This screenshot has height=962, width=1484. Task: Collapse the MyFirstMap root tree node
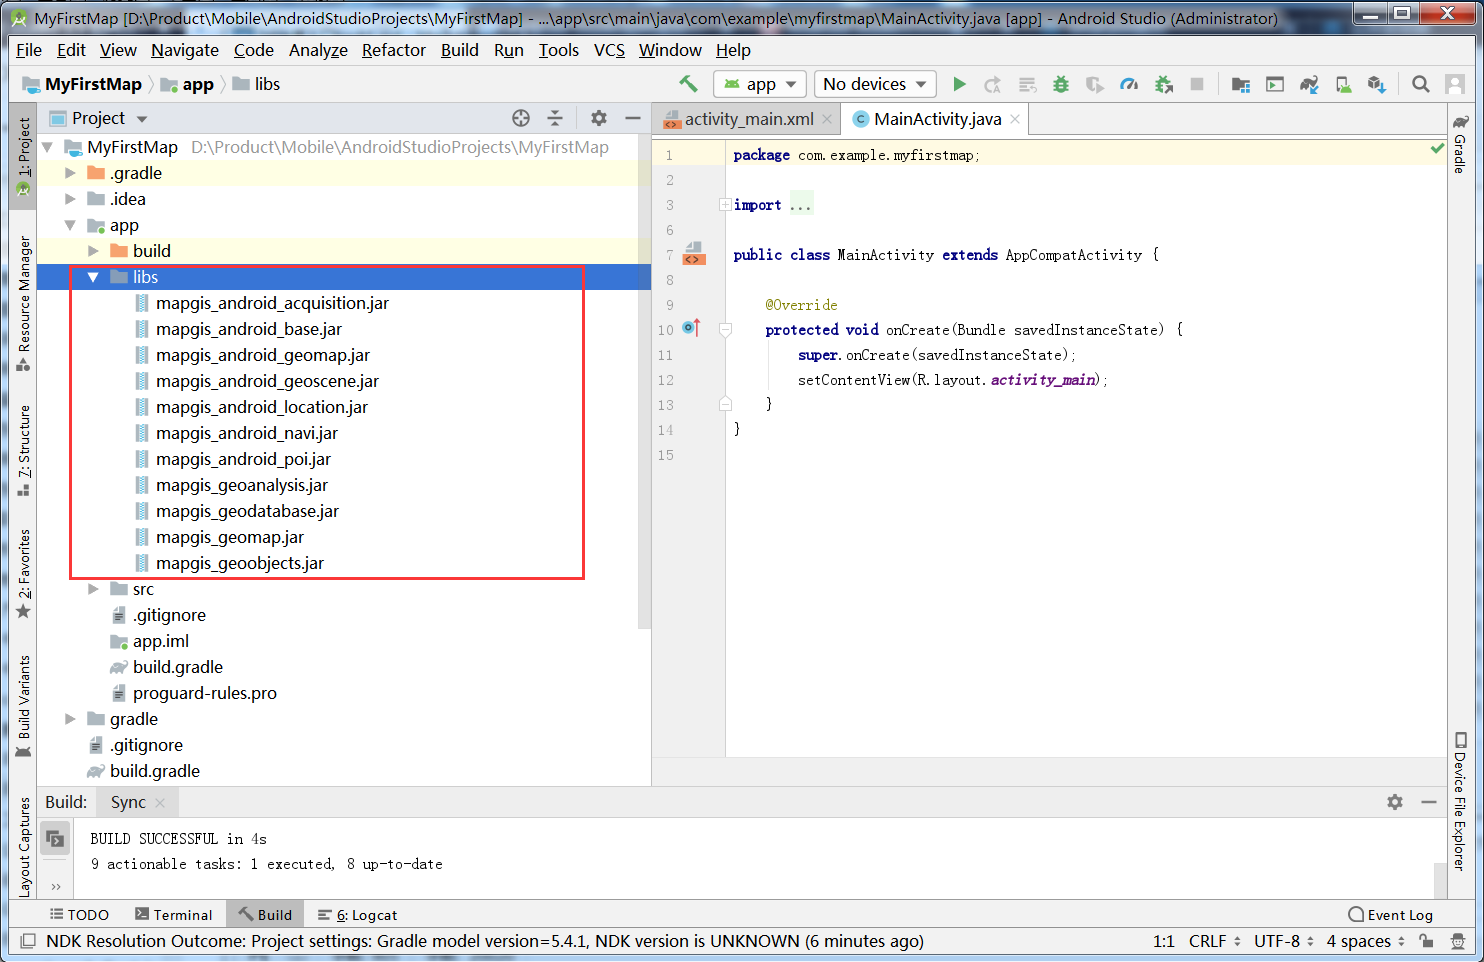tap(47, 147)
